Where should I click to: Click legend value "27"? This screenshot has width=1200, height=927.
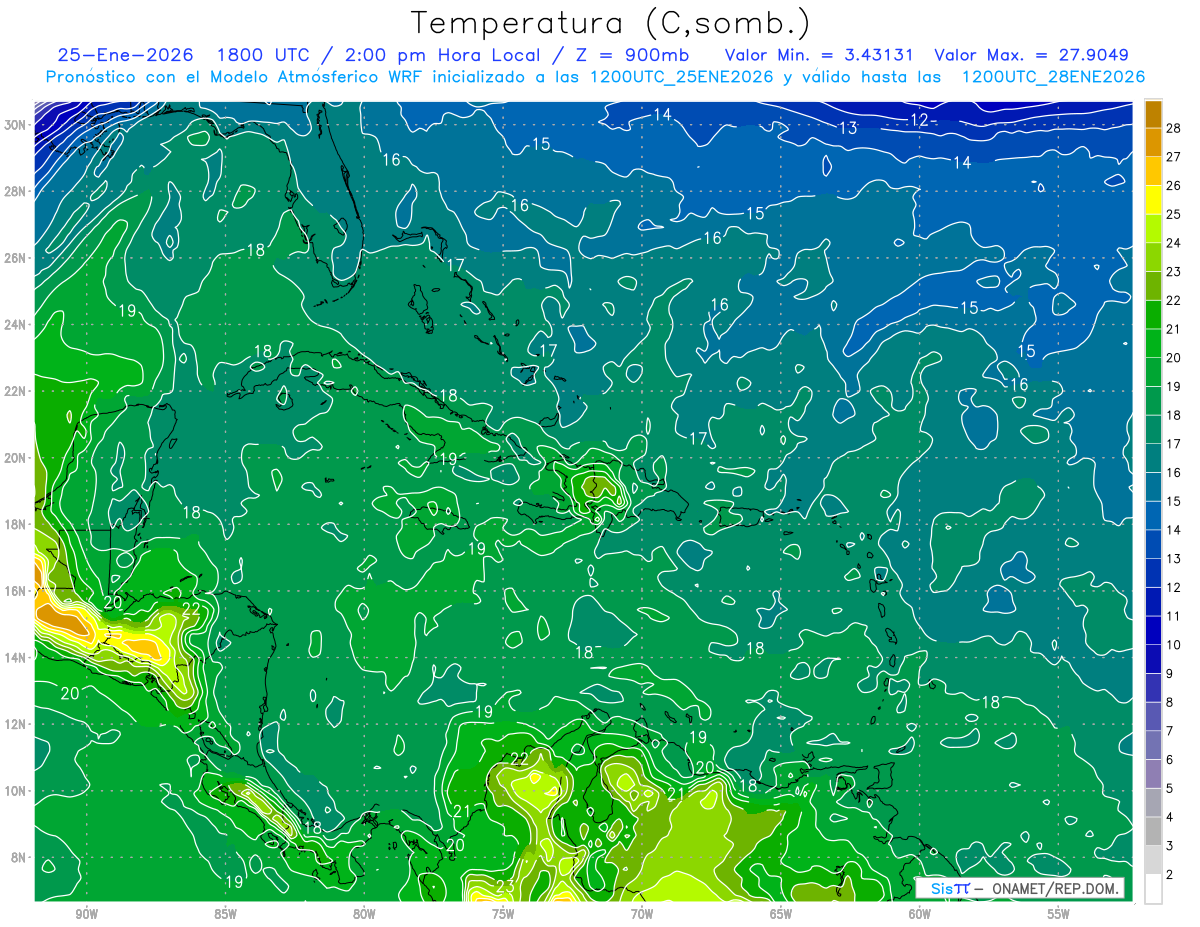click(1174, 157)
